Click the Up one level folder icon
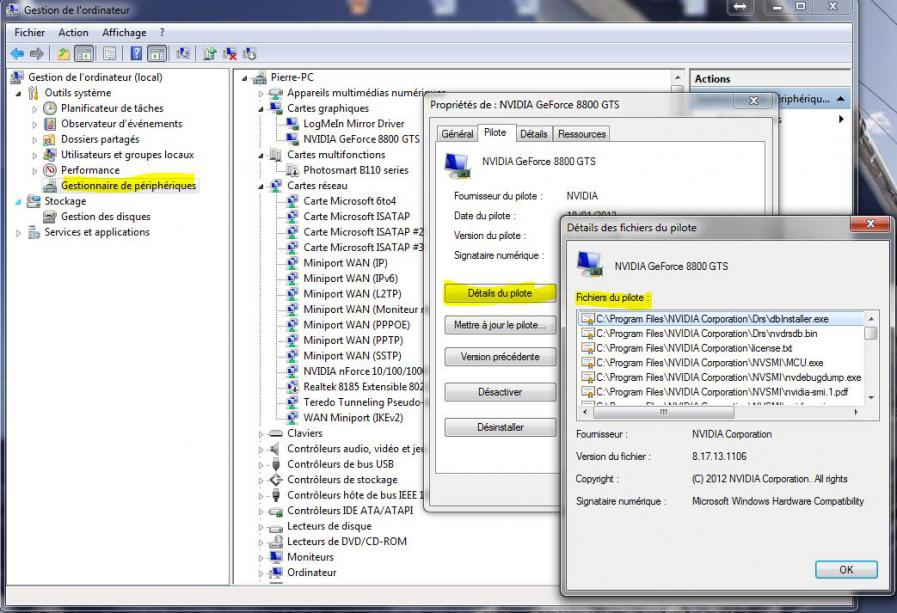Screen dimensions: 897x613 (x=63, y=54)
